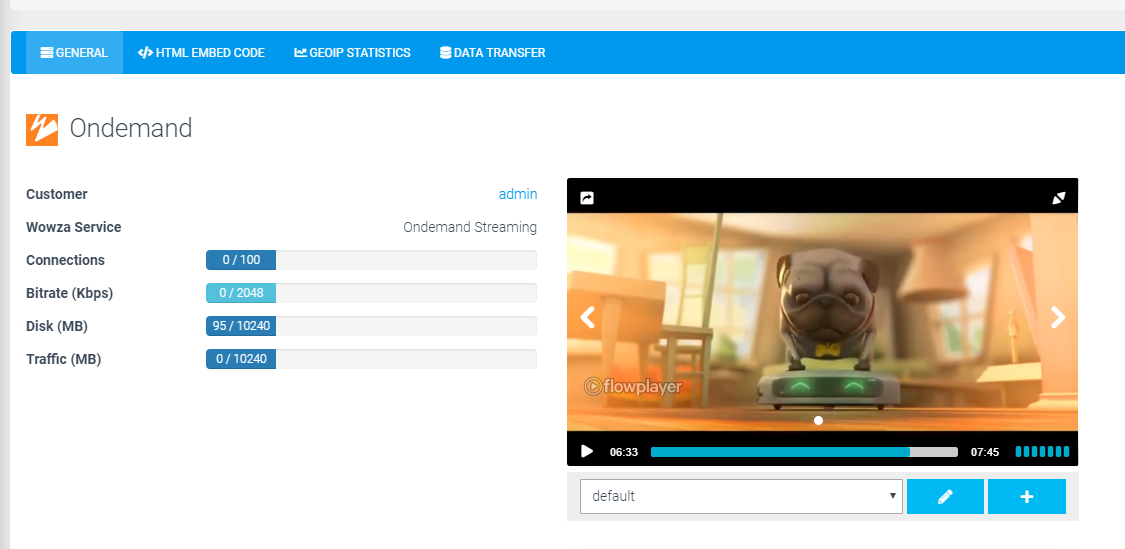The image size is (1125, 549).
Task: Click the Customer label
Action: (x=57, y=194)
